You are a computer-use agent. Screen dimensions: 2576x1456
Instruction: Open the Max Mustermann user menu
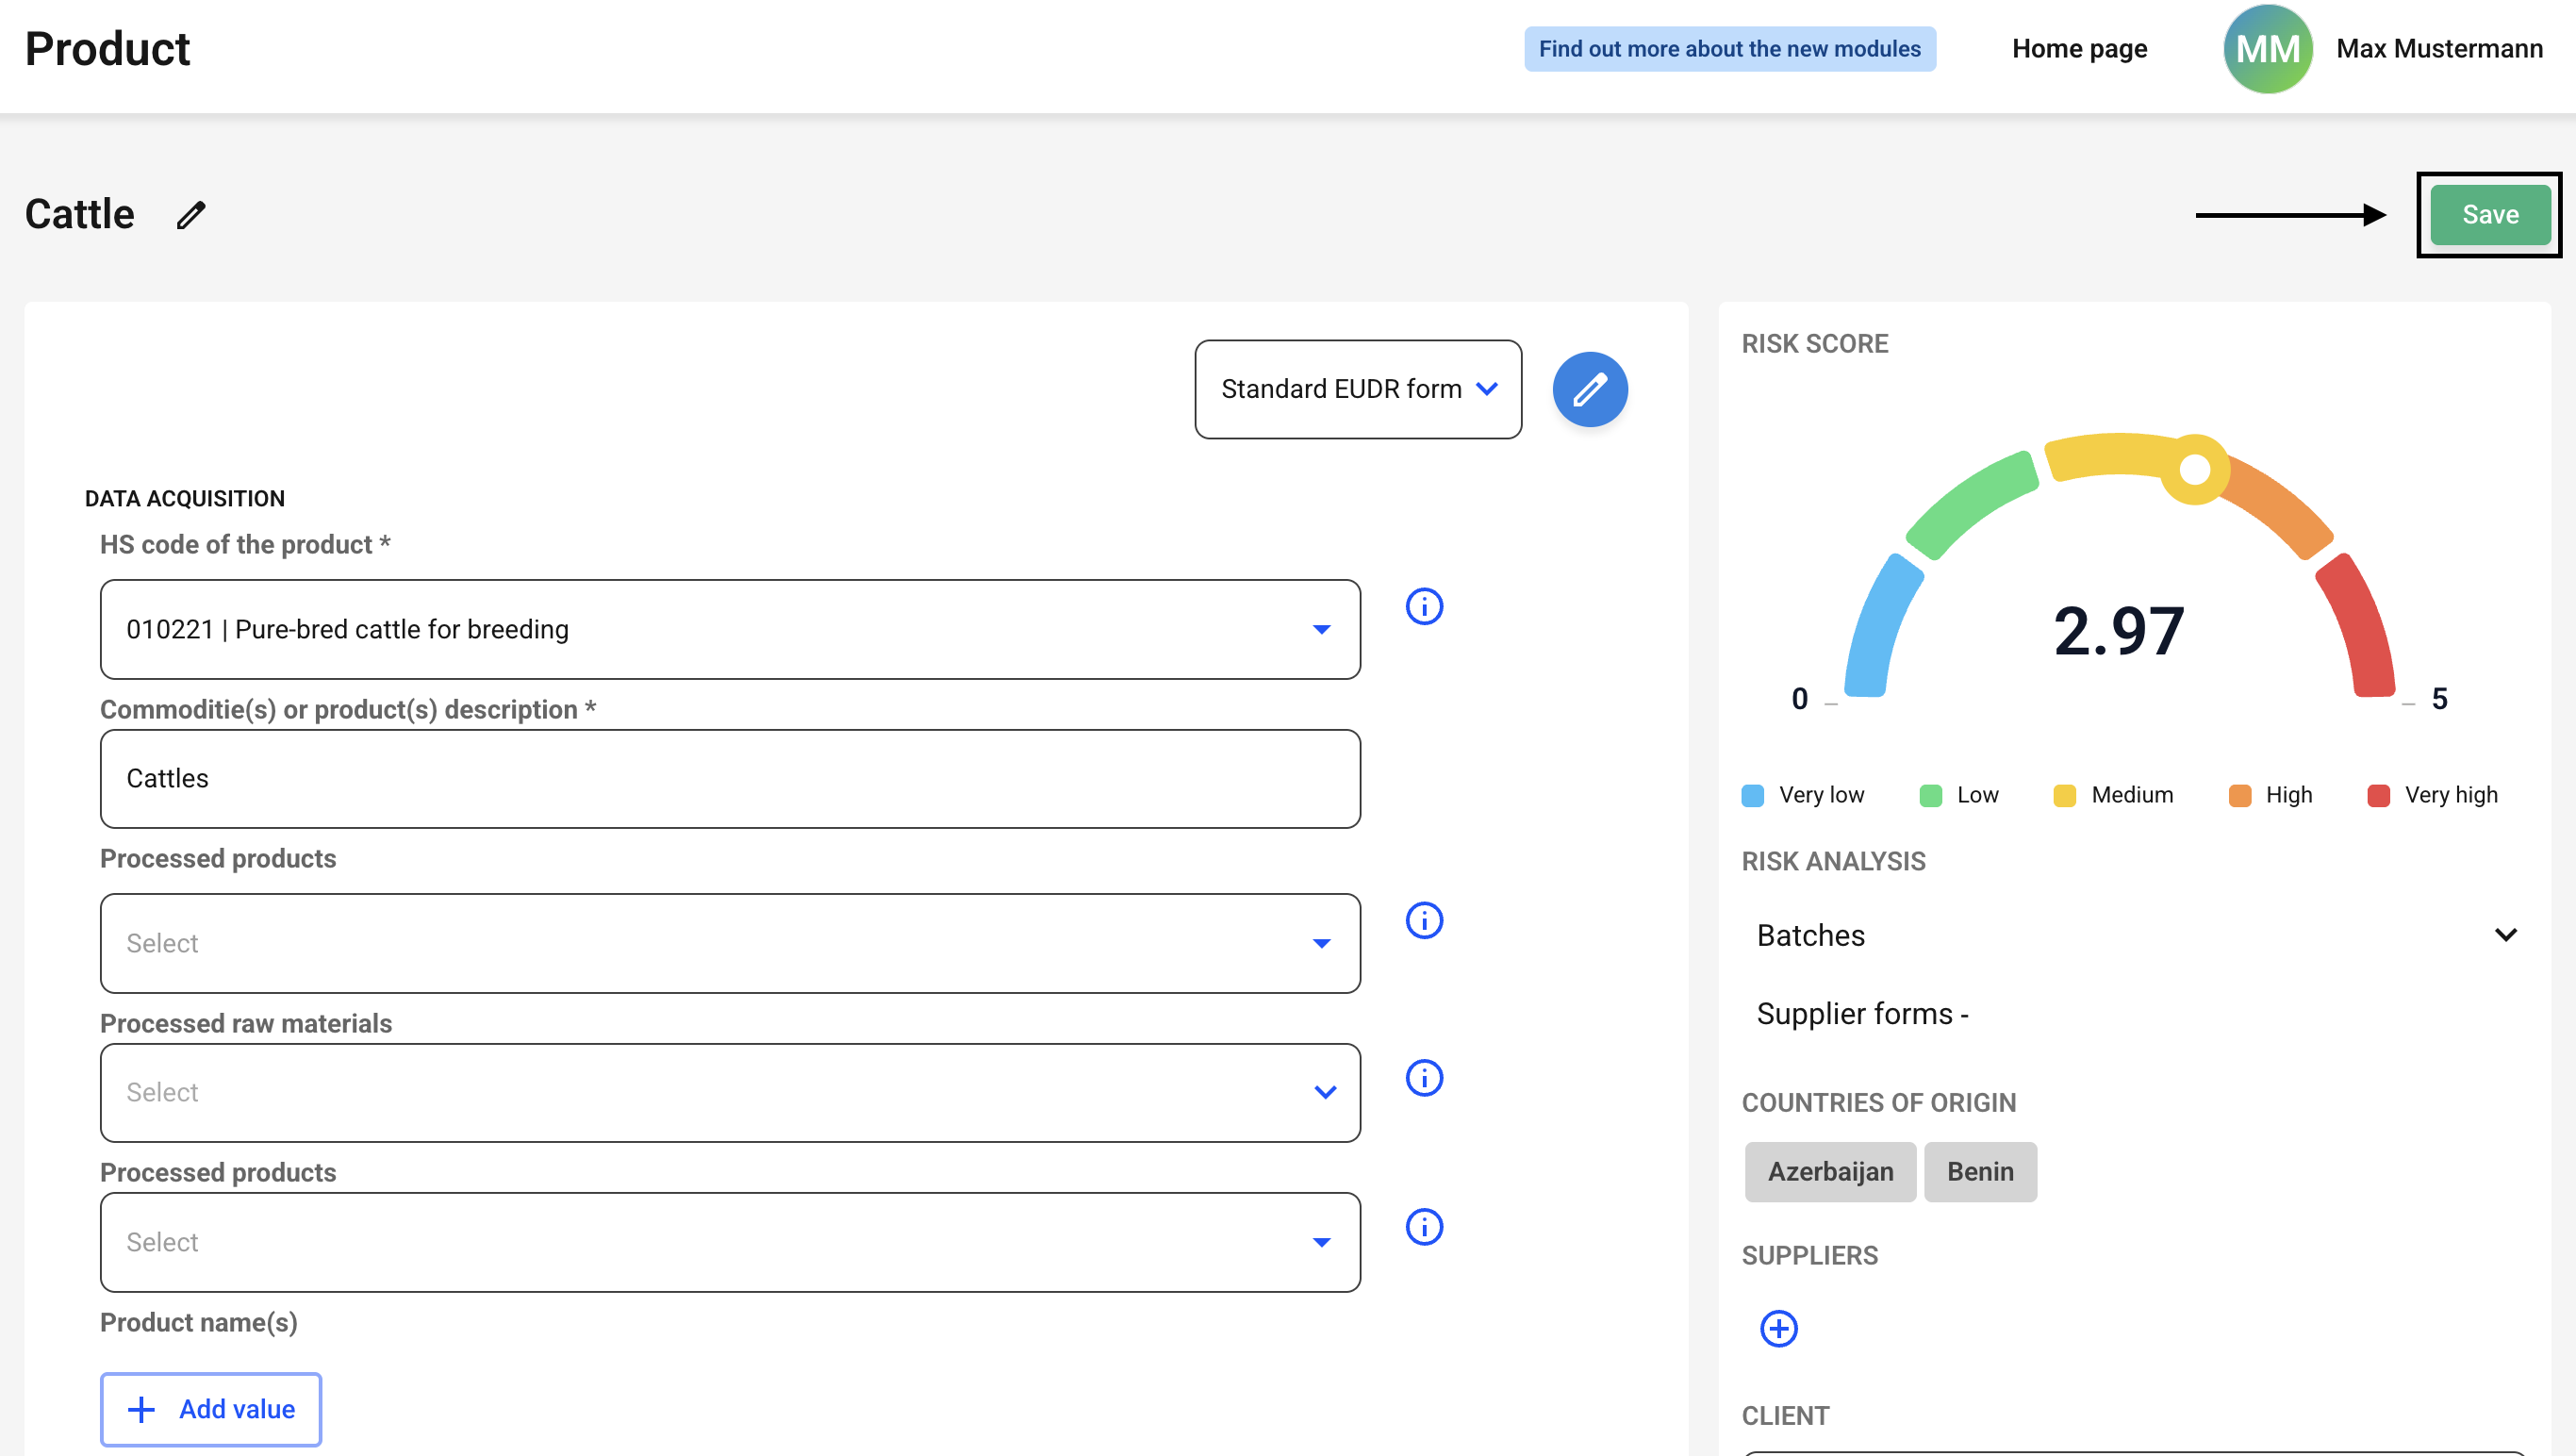(x=2438, y=49)
